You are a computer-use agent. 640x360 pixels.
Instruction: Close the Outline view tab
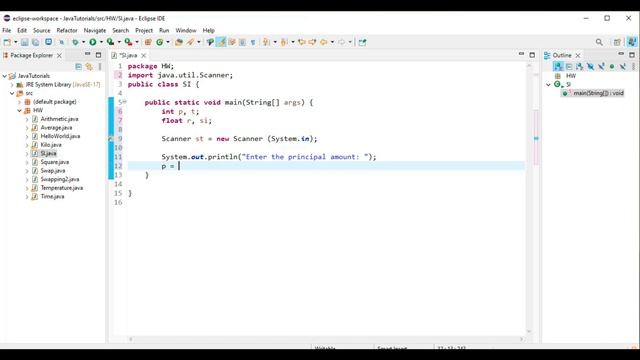pyautogui.click(x=578, y=55)
